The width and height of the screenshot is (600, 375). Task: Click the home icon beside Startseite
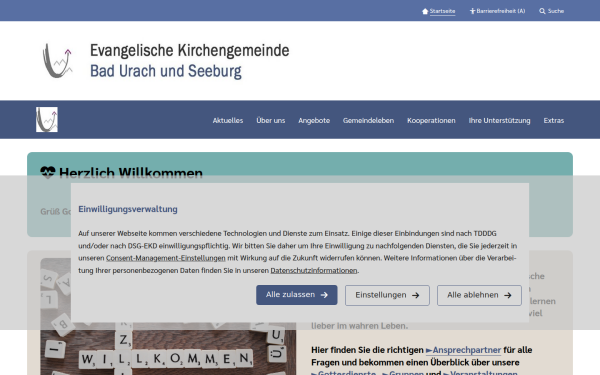tap(425, 11)
